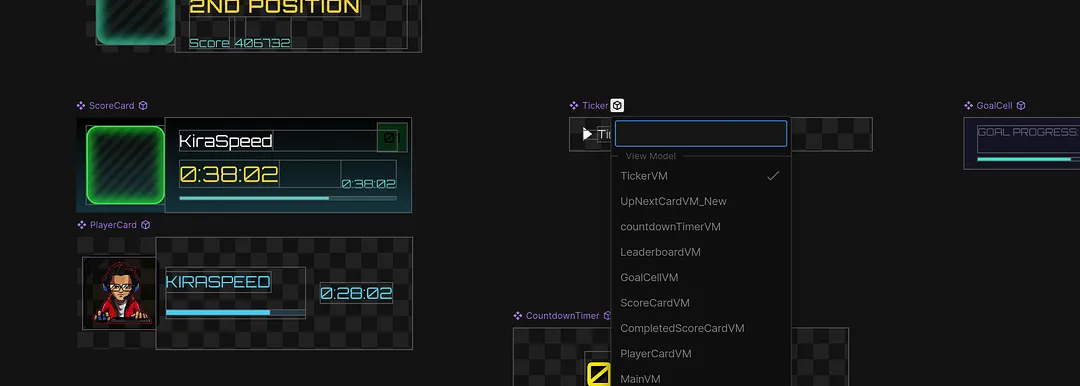This screenshot has height=386, width=1080.
Task: Select ScoreCardVM from the list
Action: click(x=700, y=303)
